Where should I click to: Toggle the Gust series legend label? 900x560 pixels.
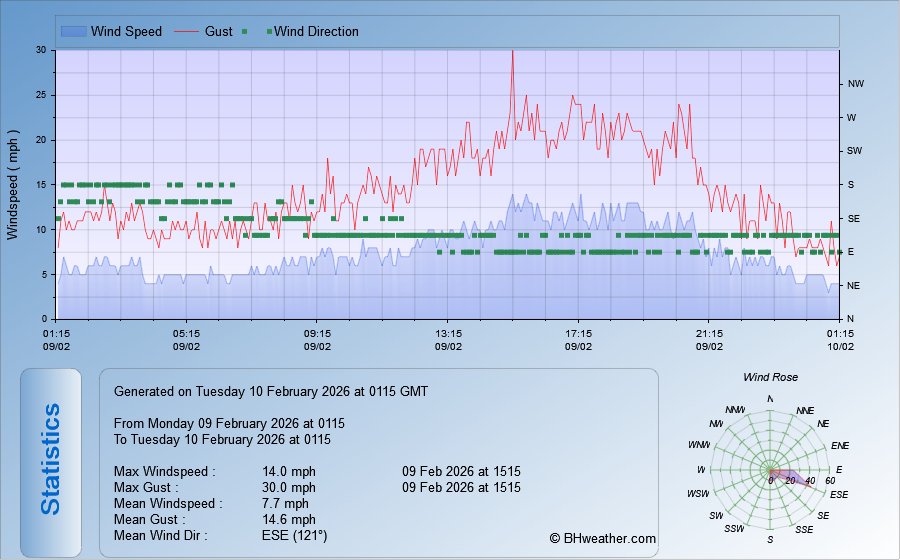219,31
